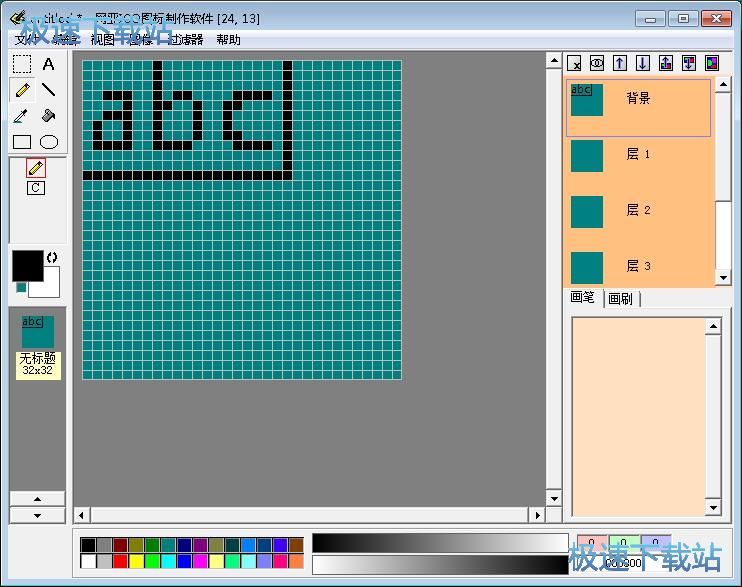The image size is (742, 587).
Task: Click the upper black-to-white gradient bar
Action: 440,543
